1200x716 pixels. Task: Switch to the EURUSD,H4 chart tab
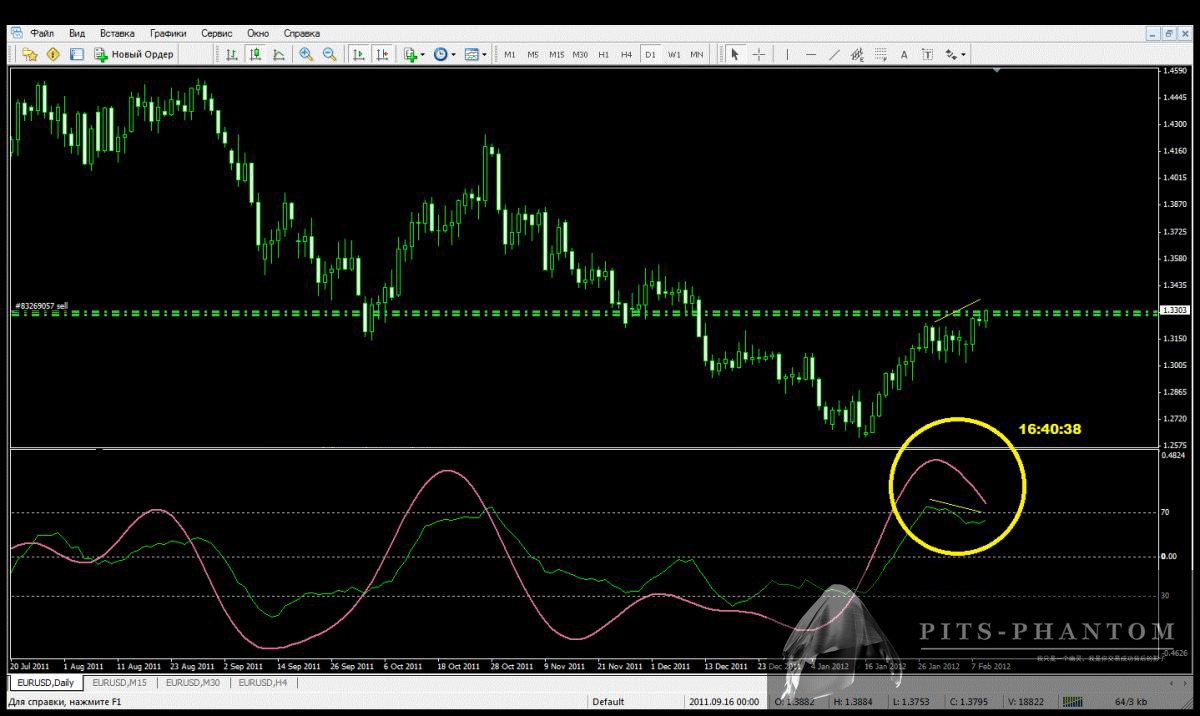pyautogui.click(x=264, y=683)
